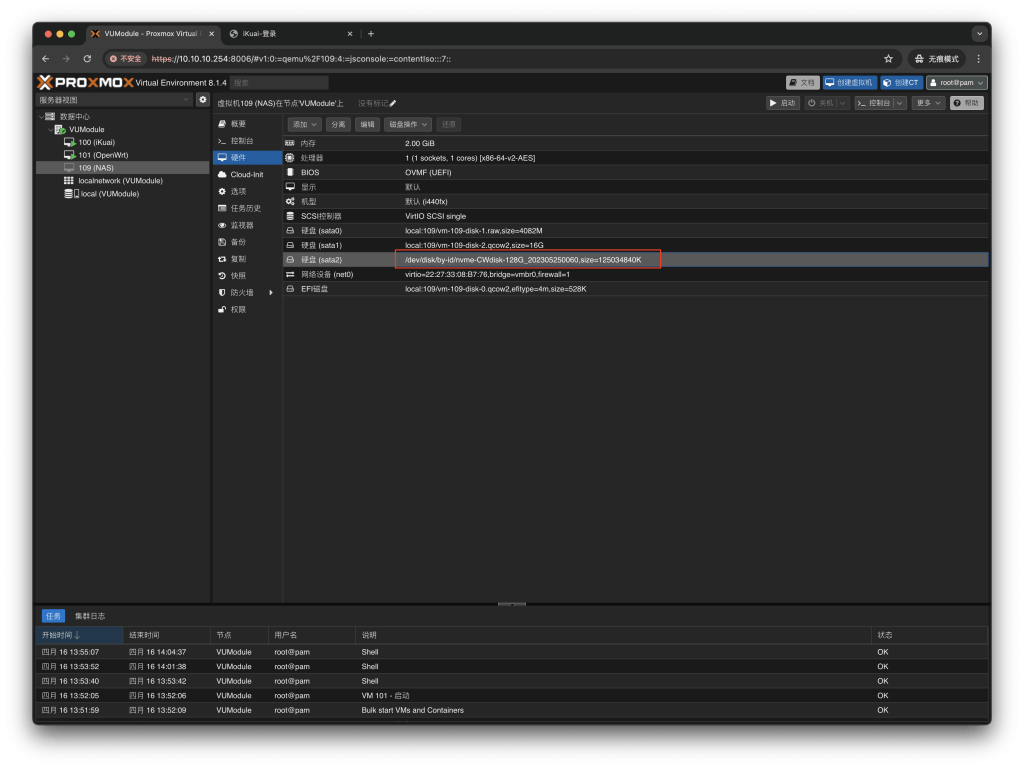Click the pencil icon next to 没有标记
The height and width of the screenshot is (768, 1024).
coord(393,103)
